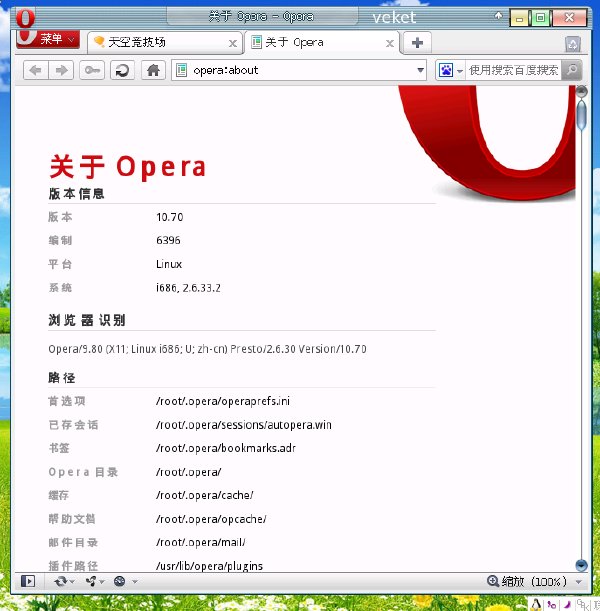This screenshot has width=600, height=611.
Task: Open the Opera Unite icon menu
Action: click(95, 581)
